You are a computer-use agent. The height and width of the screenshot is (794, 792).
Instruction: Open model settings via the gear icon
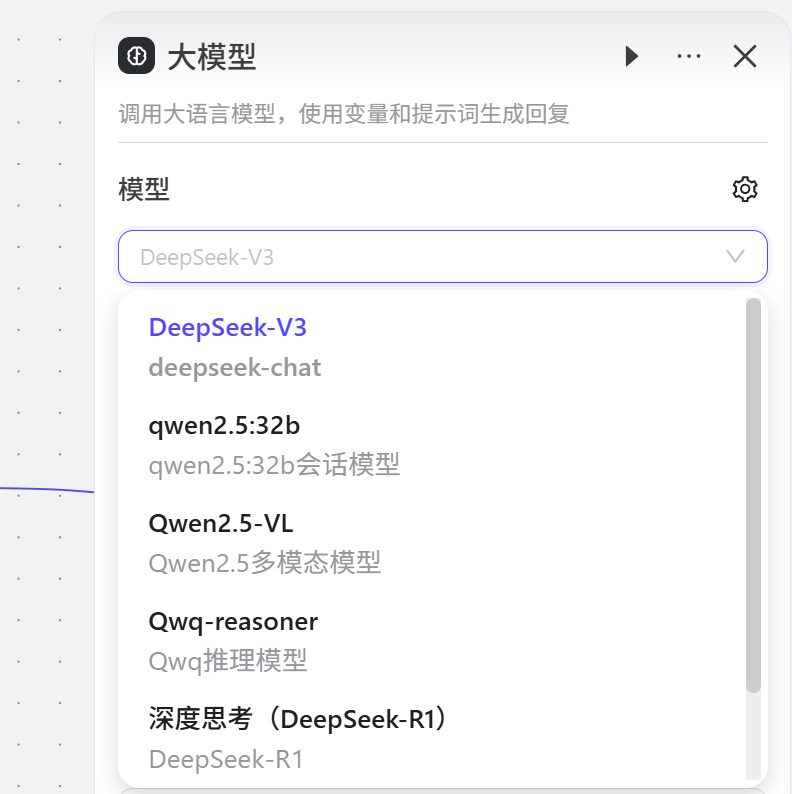[745, 189]
